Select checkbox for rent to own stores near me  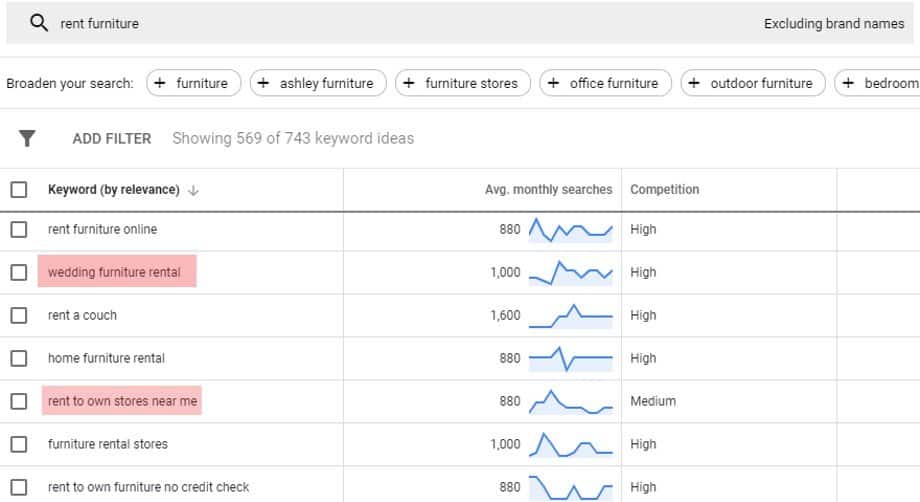point(19,401)
